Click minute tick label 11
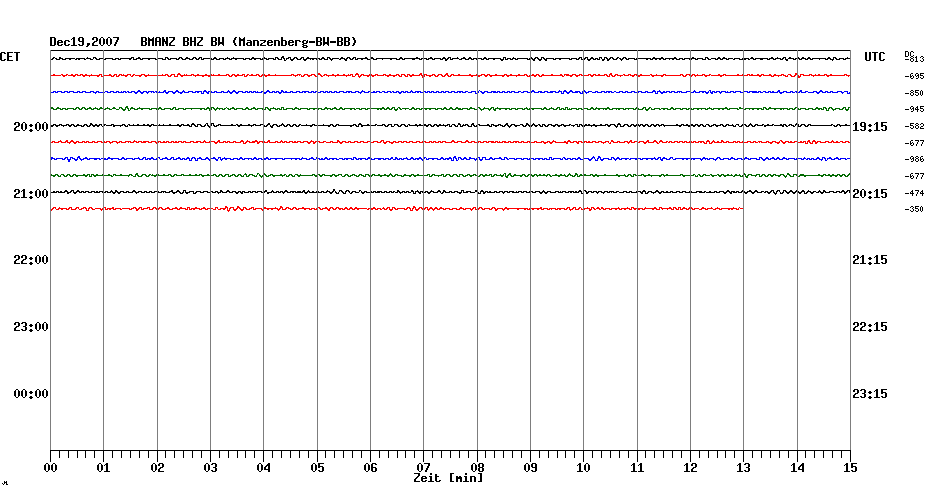This screenshot has height=494, width=930. 637,468
